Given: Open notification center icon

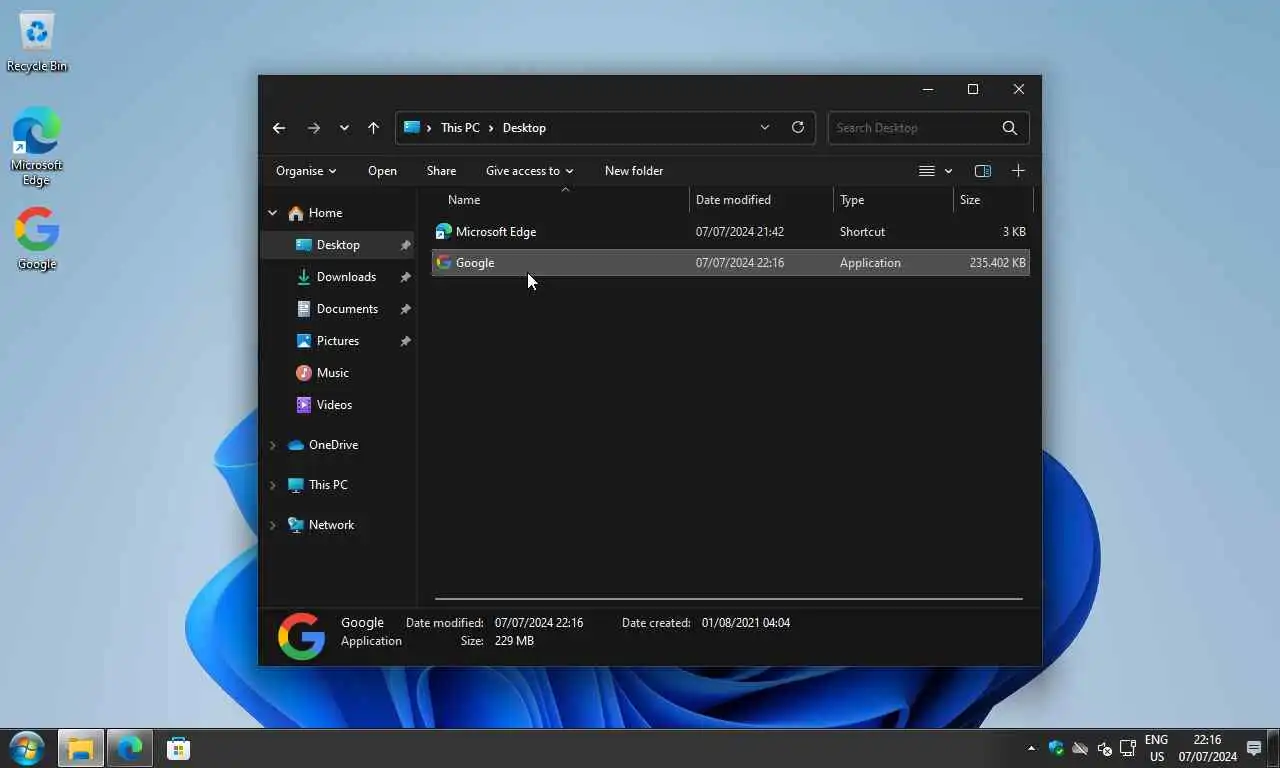Looking at the screenshot, I should click(1254, 748).
